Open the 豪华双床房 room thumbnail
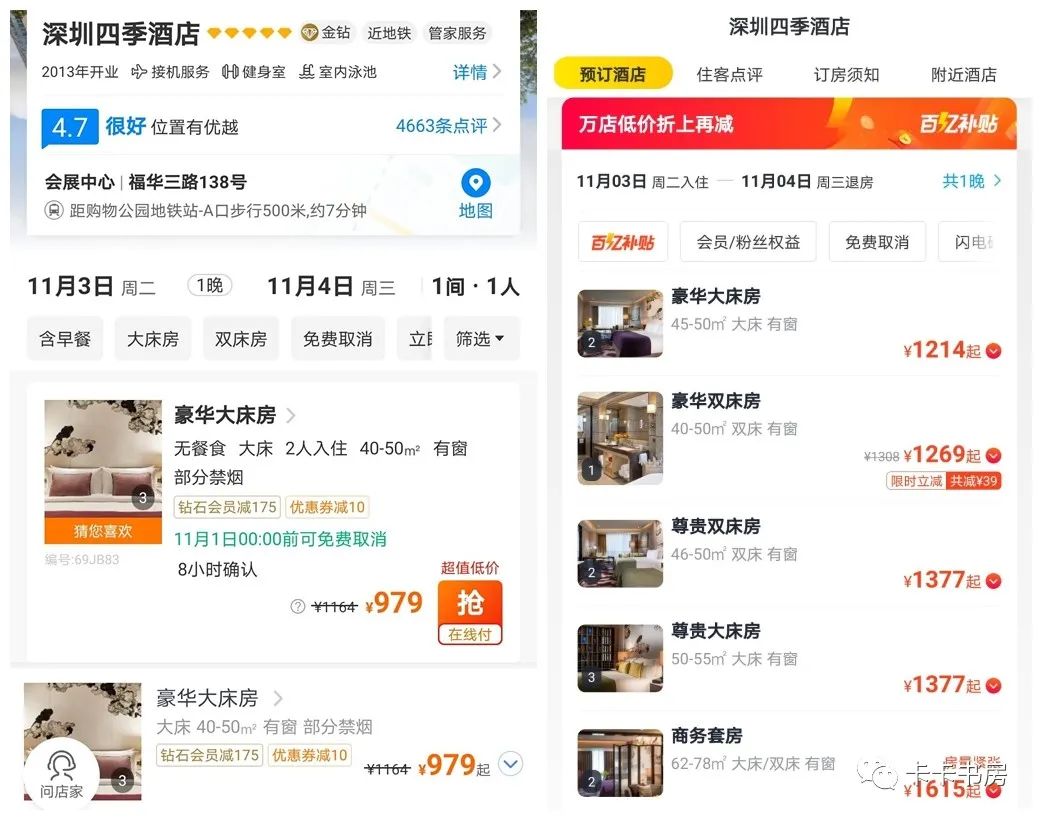Screen dimensions: 1042x820 (620, 438)
